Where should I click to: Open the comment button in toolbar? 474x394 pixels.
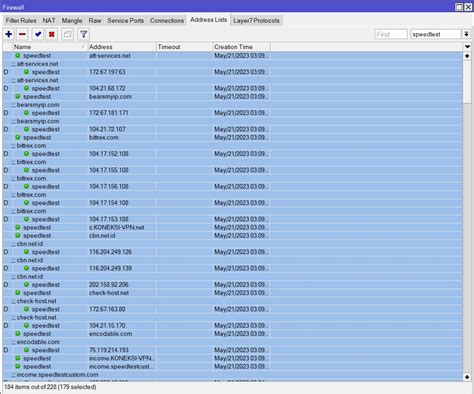pos(68,34)
